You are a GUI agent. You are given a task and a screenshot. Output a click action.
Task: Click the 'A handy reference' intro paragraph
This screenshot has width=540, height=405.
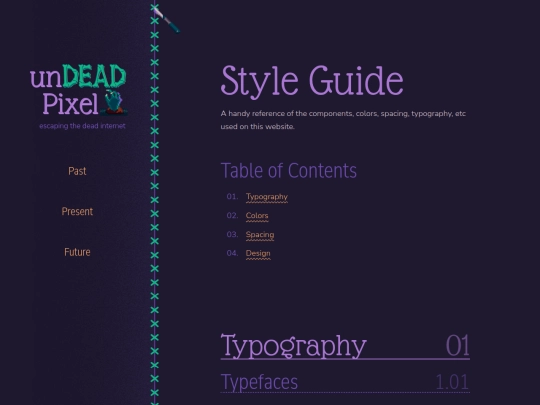point(343,120)
